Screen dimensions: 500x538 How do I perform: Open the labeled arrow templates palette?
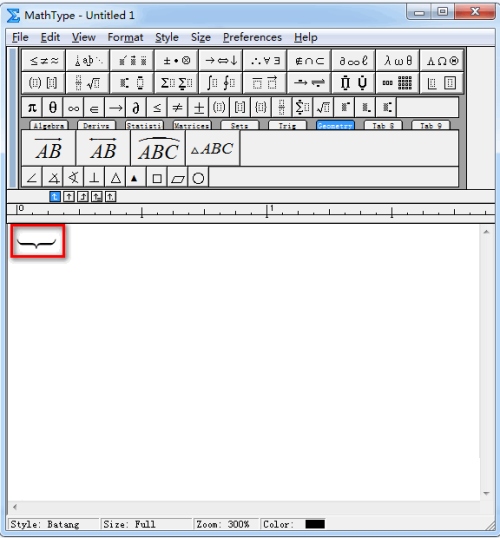point(309,83)
